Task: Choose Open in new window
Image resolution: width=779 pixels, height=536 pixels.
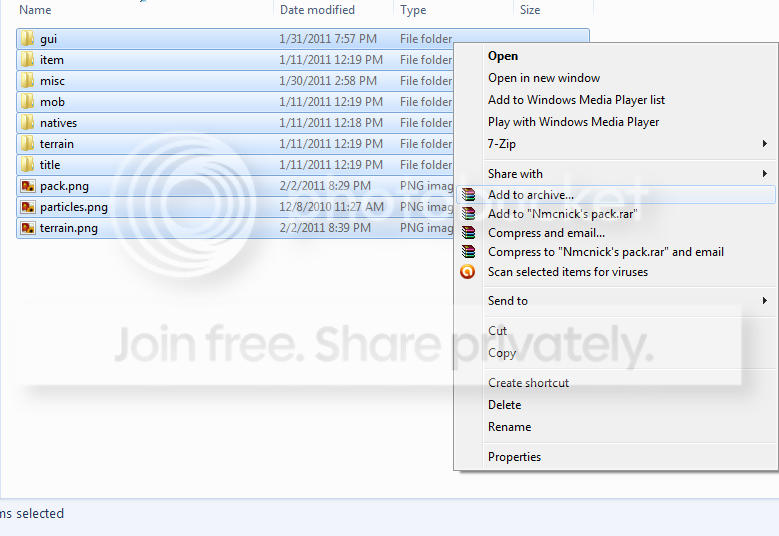Action: [544, 78]
